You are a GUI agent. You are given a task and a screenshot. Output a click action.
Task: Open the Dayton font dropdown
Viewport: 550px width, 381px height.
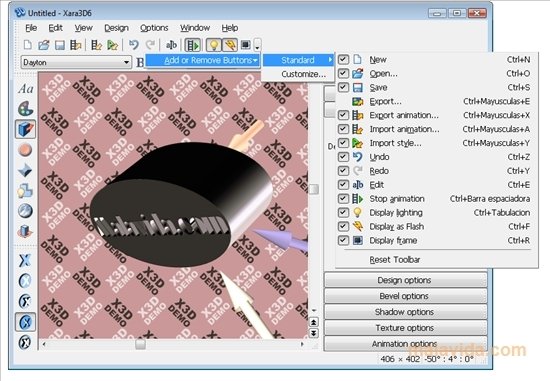(x=76, y=62)
